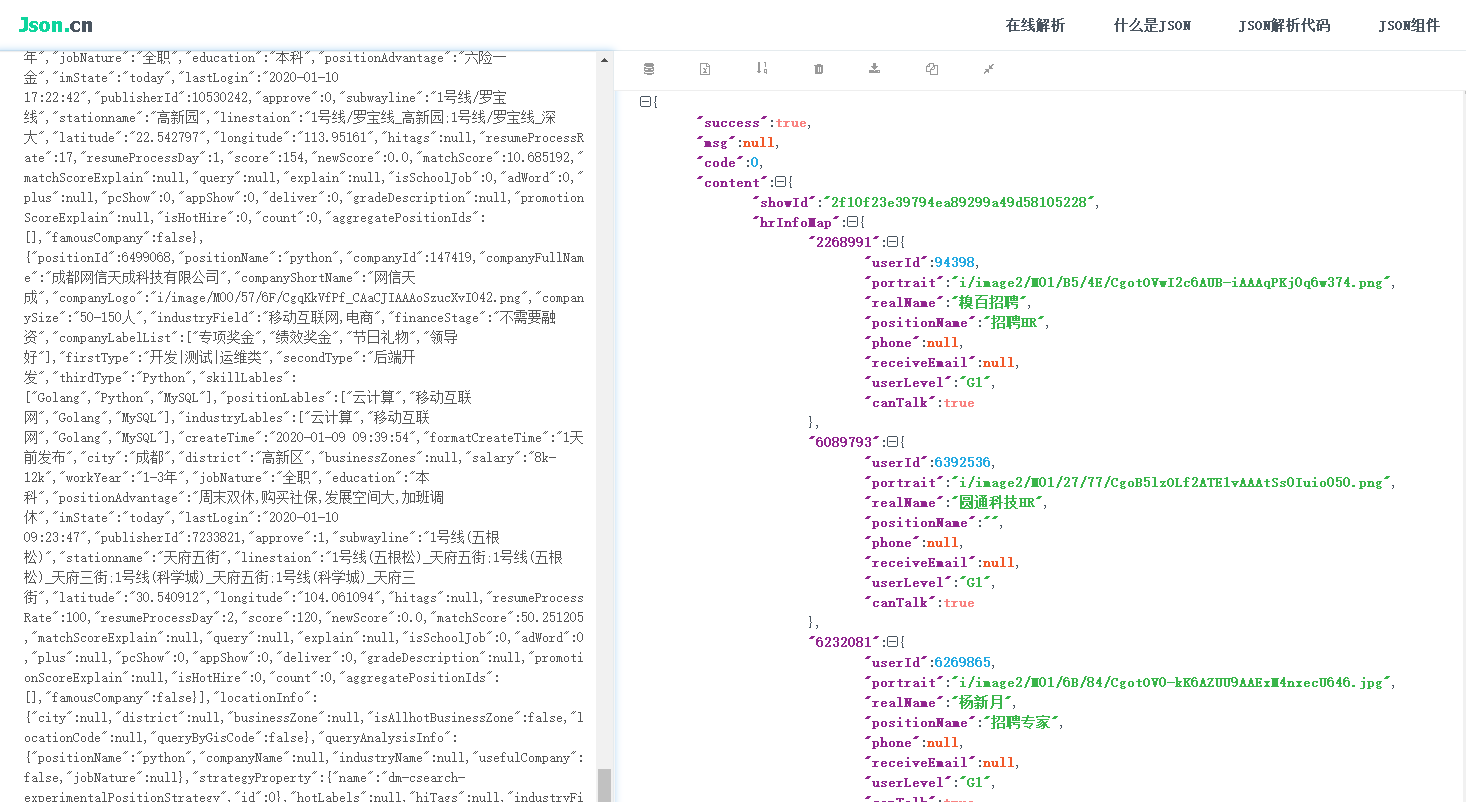Click the "showId" key
Screen dimensions: 1466x802
tap(783, 203)
